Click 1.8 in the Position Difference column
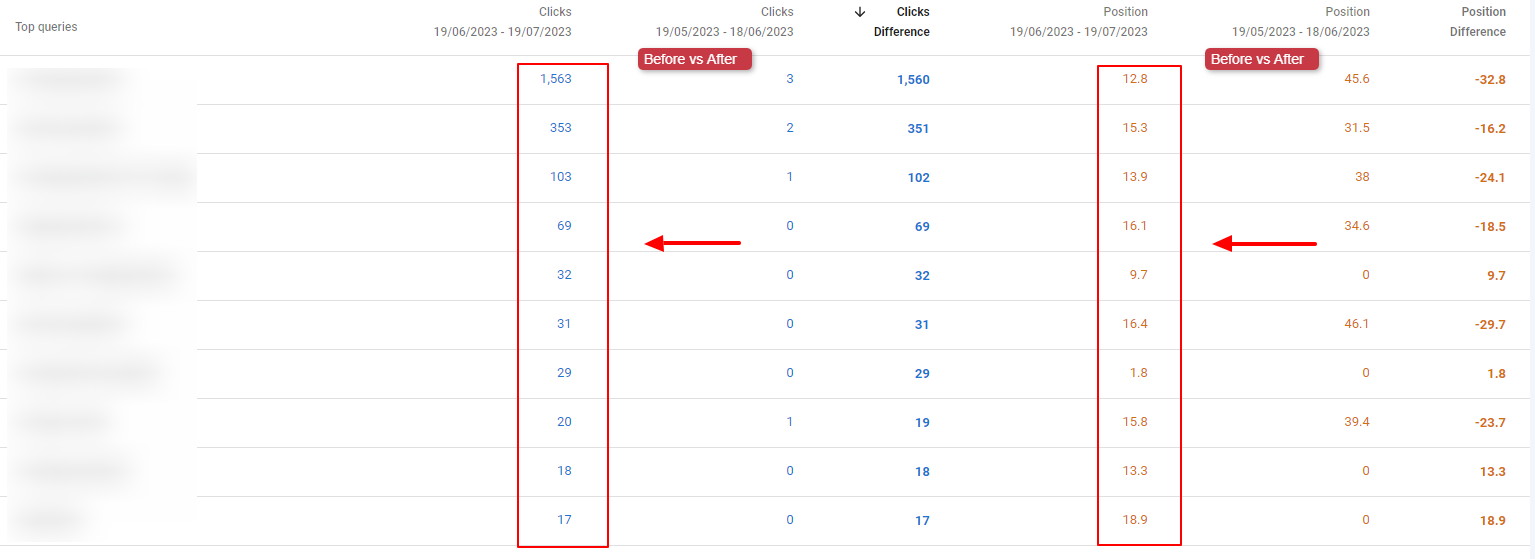 pyautogui.click(x=1496, y=373)
